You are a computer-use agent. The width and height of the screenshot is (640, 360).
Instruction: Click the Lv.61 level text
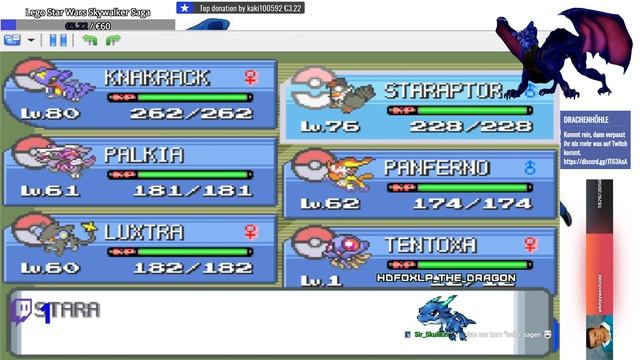point(50,191)
